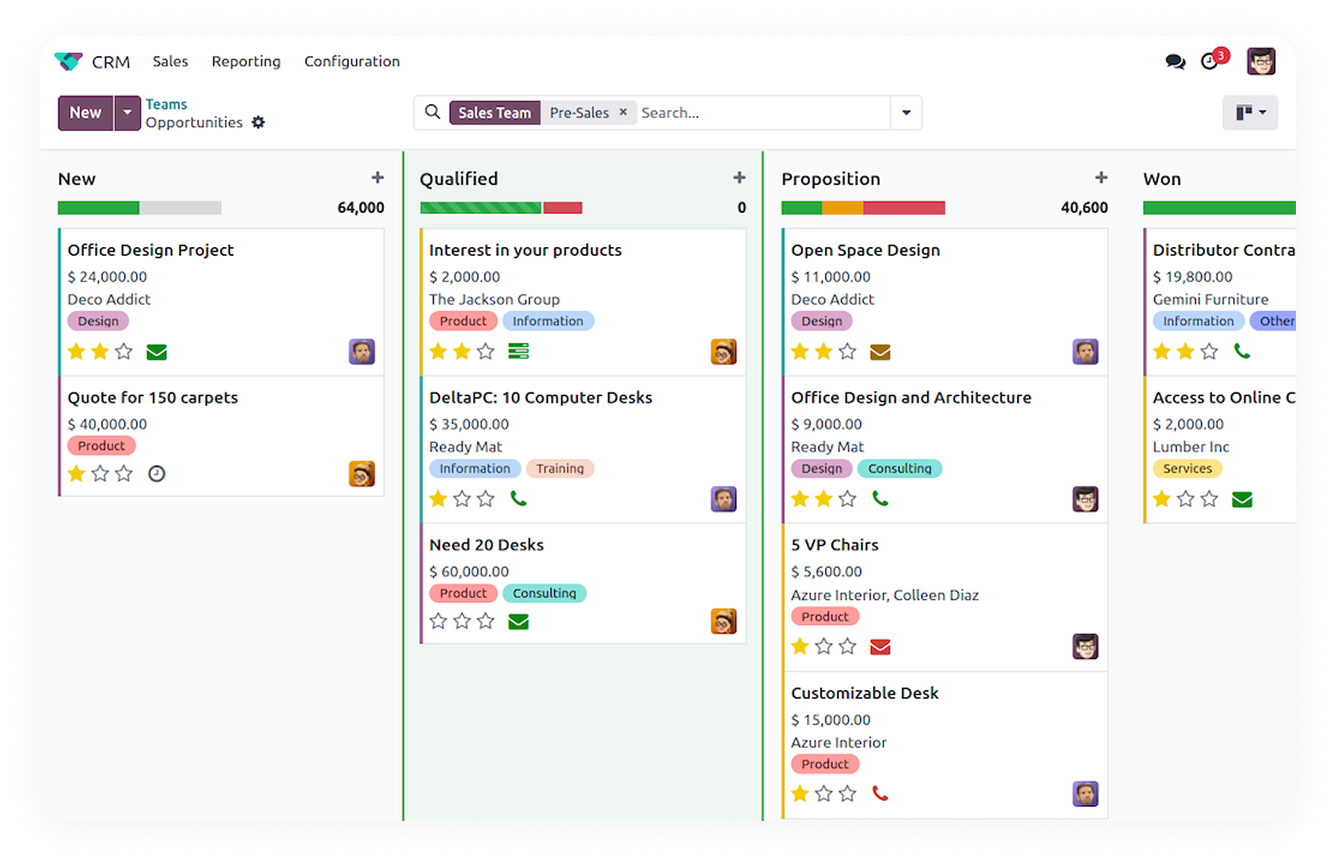Click the settings gear beside Opportunities

[258, 122]
